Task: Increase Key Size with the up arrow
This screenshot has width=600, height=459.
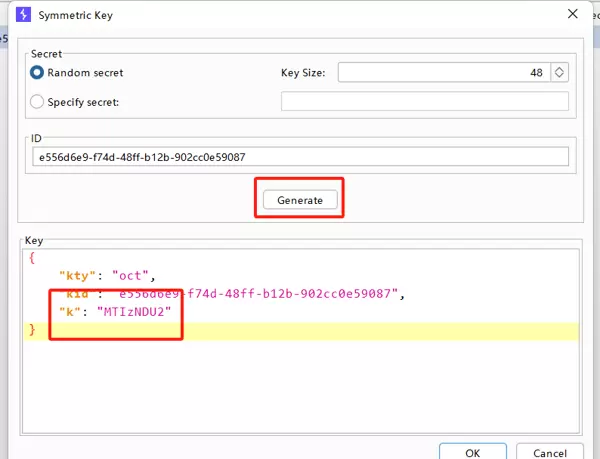Action: tap(560, 68)
